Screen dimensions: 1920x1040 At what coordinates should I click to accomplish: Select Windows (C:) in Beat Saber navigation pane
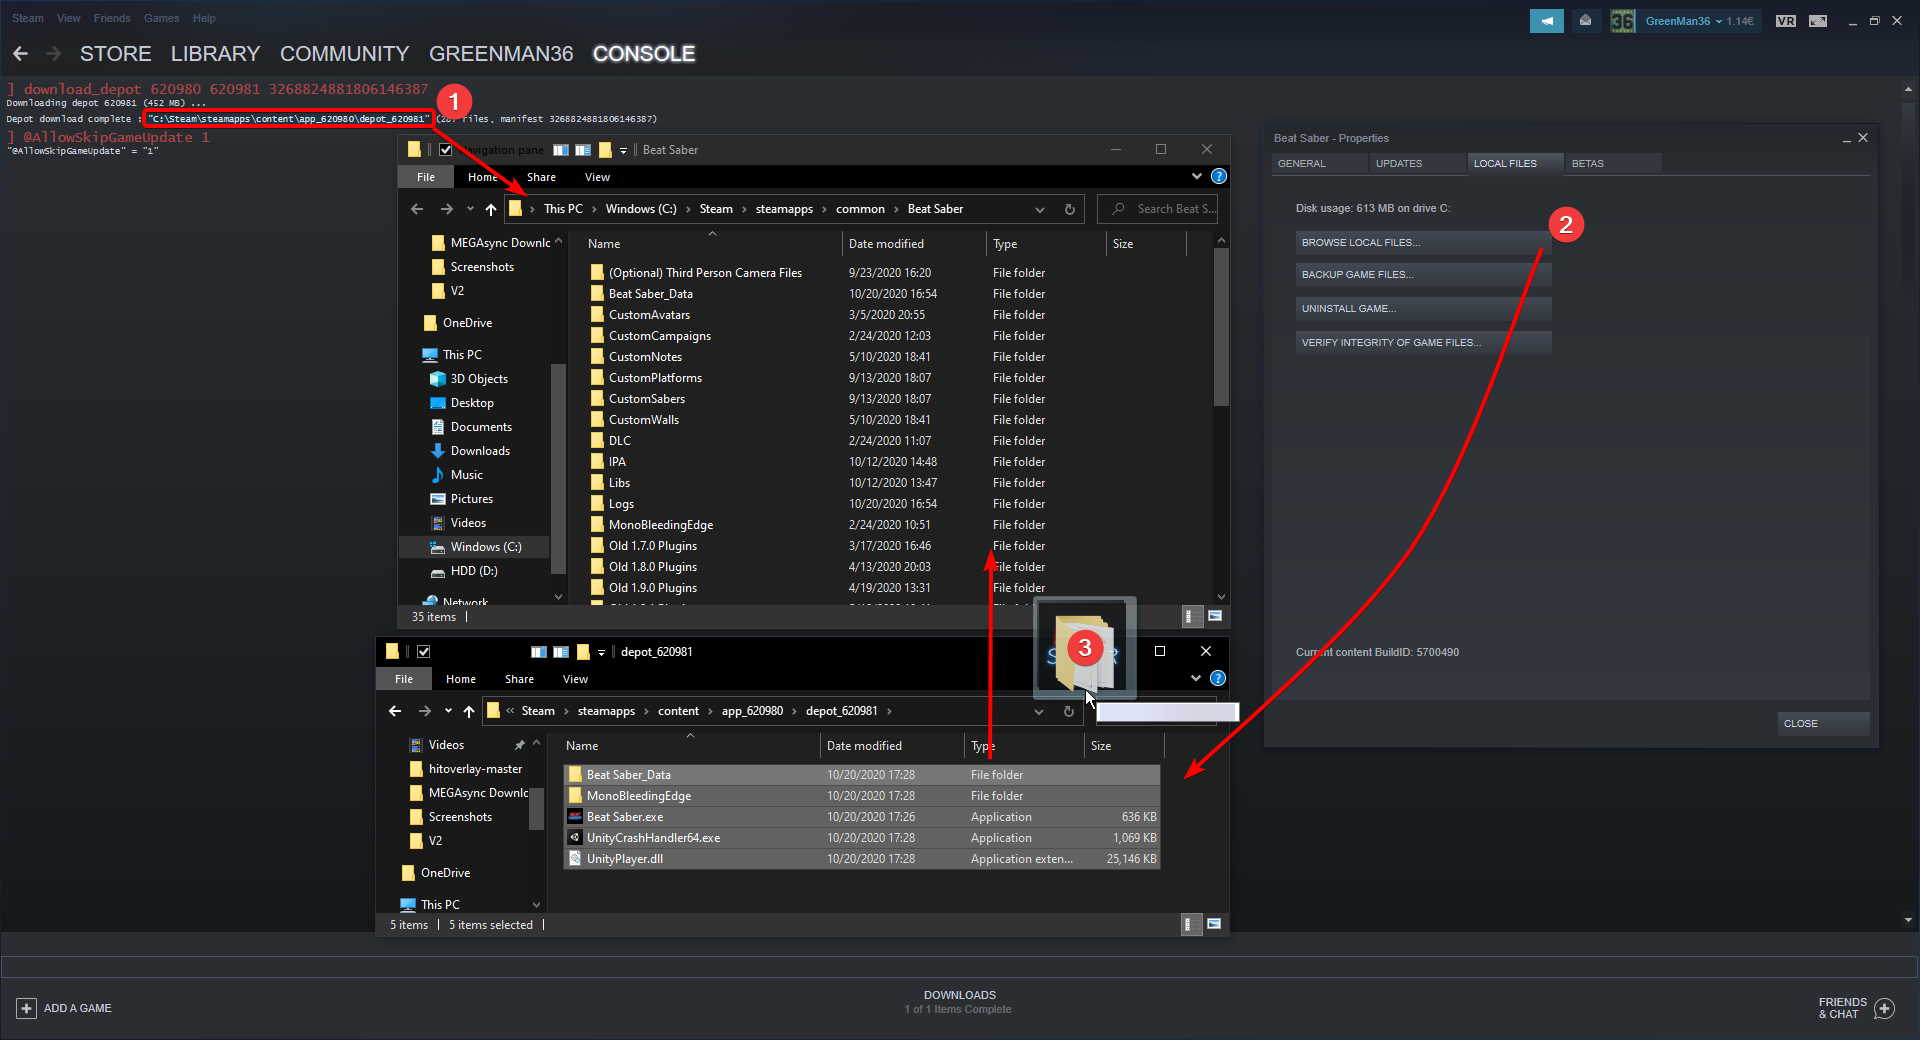pos(485,547)
